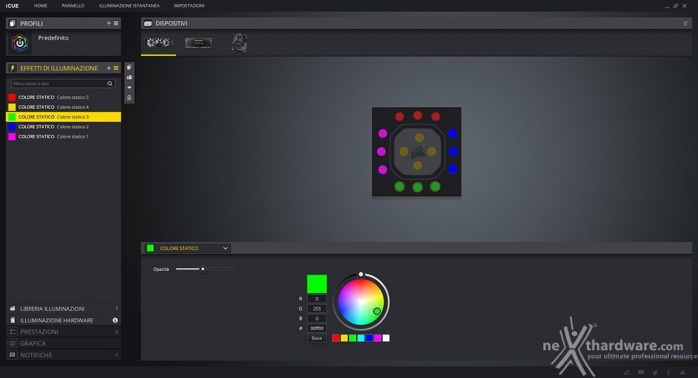
Task: Select the highlighted Colore statico 3 effect
Action: point(63,117)
